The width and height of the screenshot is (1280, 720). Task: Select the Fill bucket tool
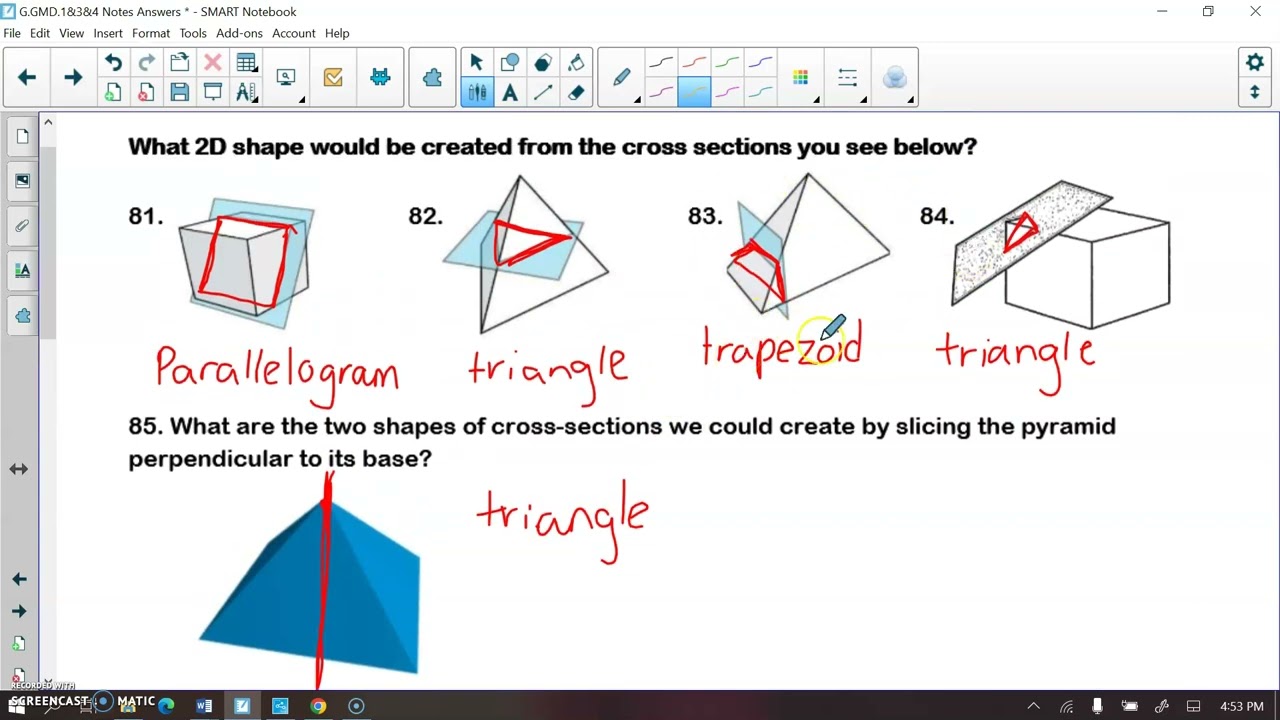576,63
